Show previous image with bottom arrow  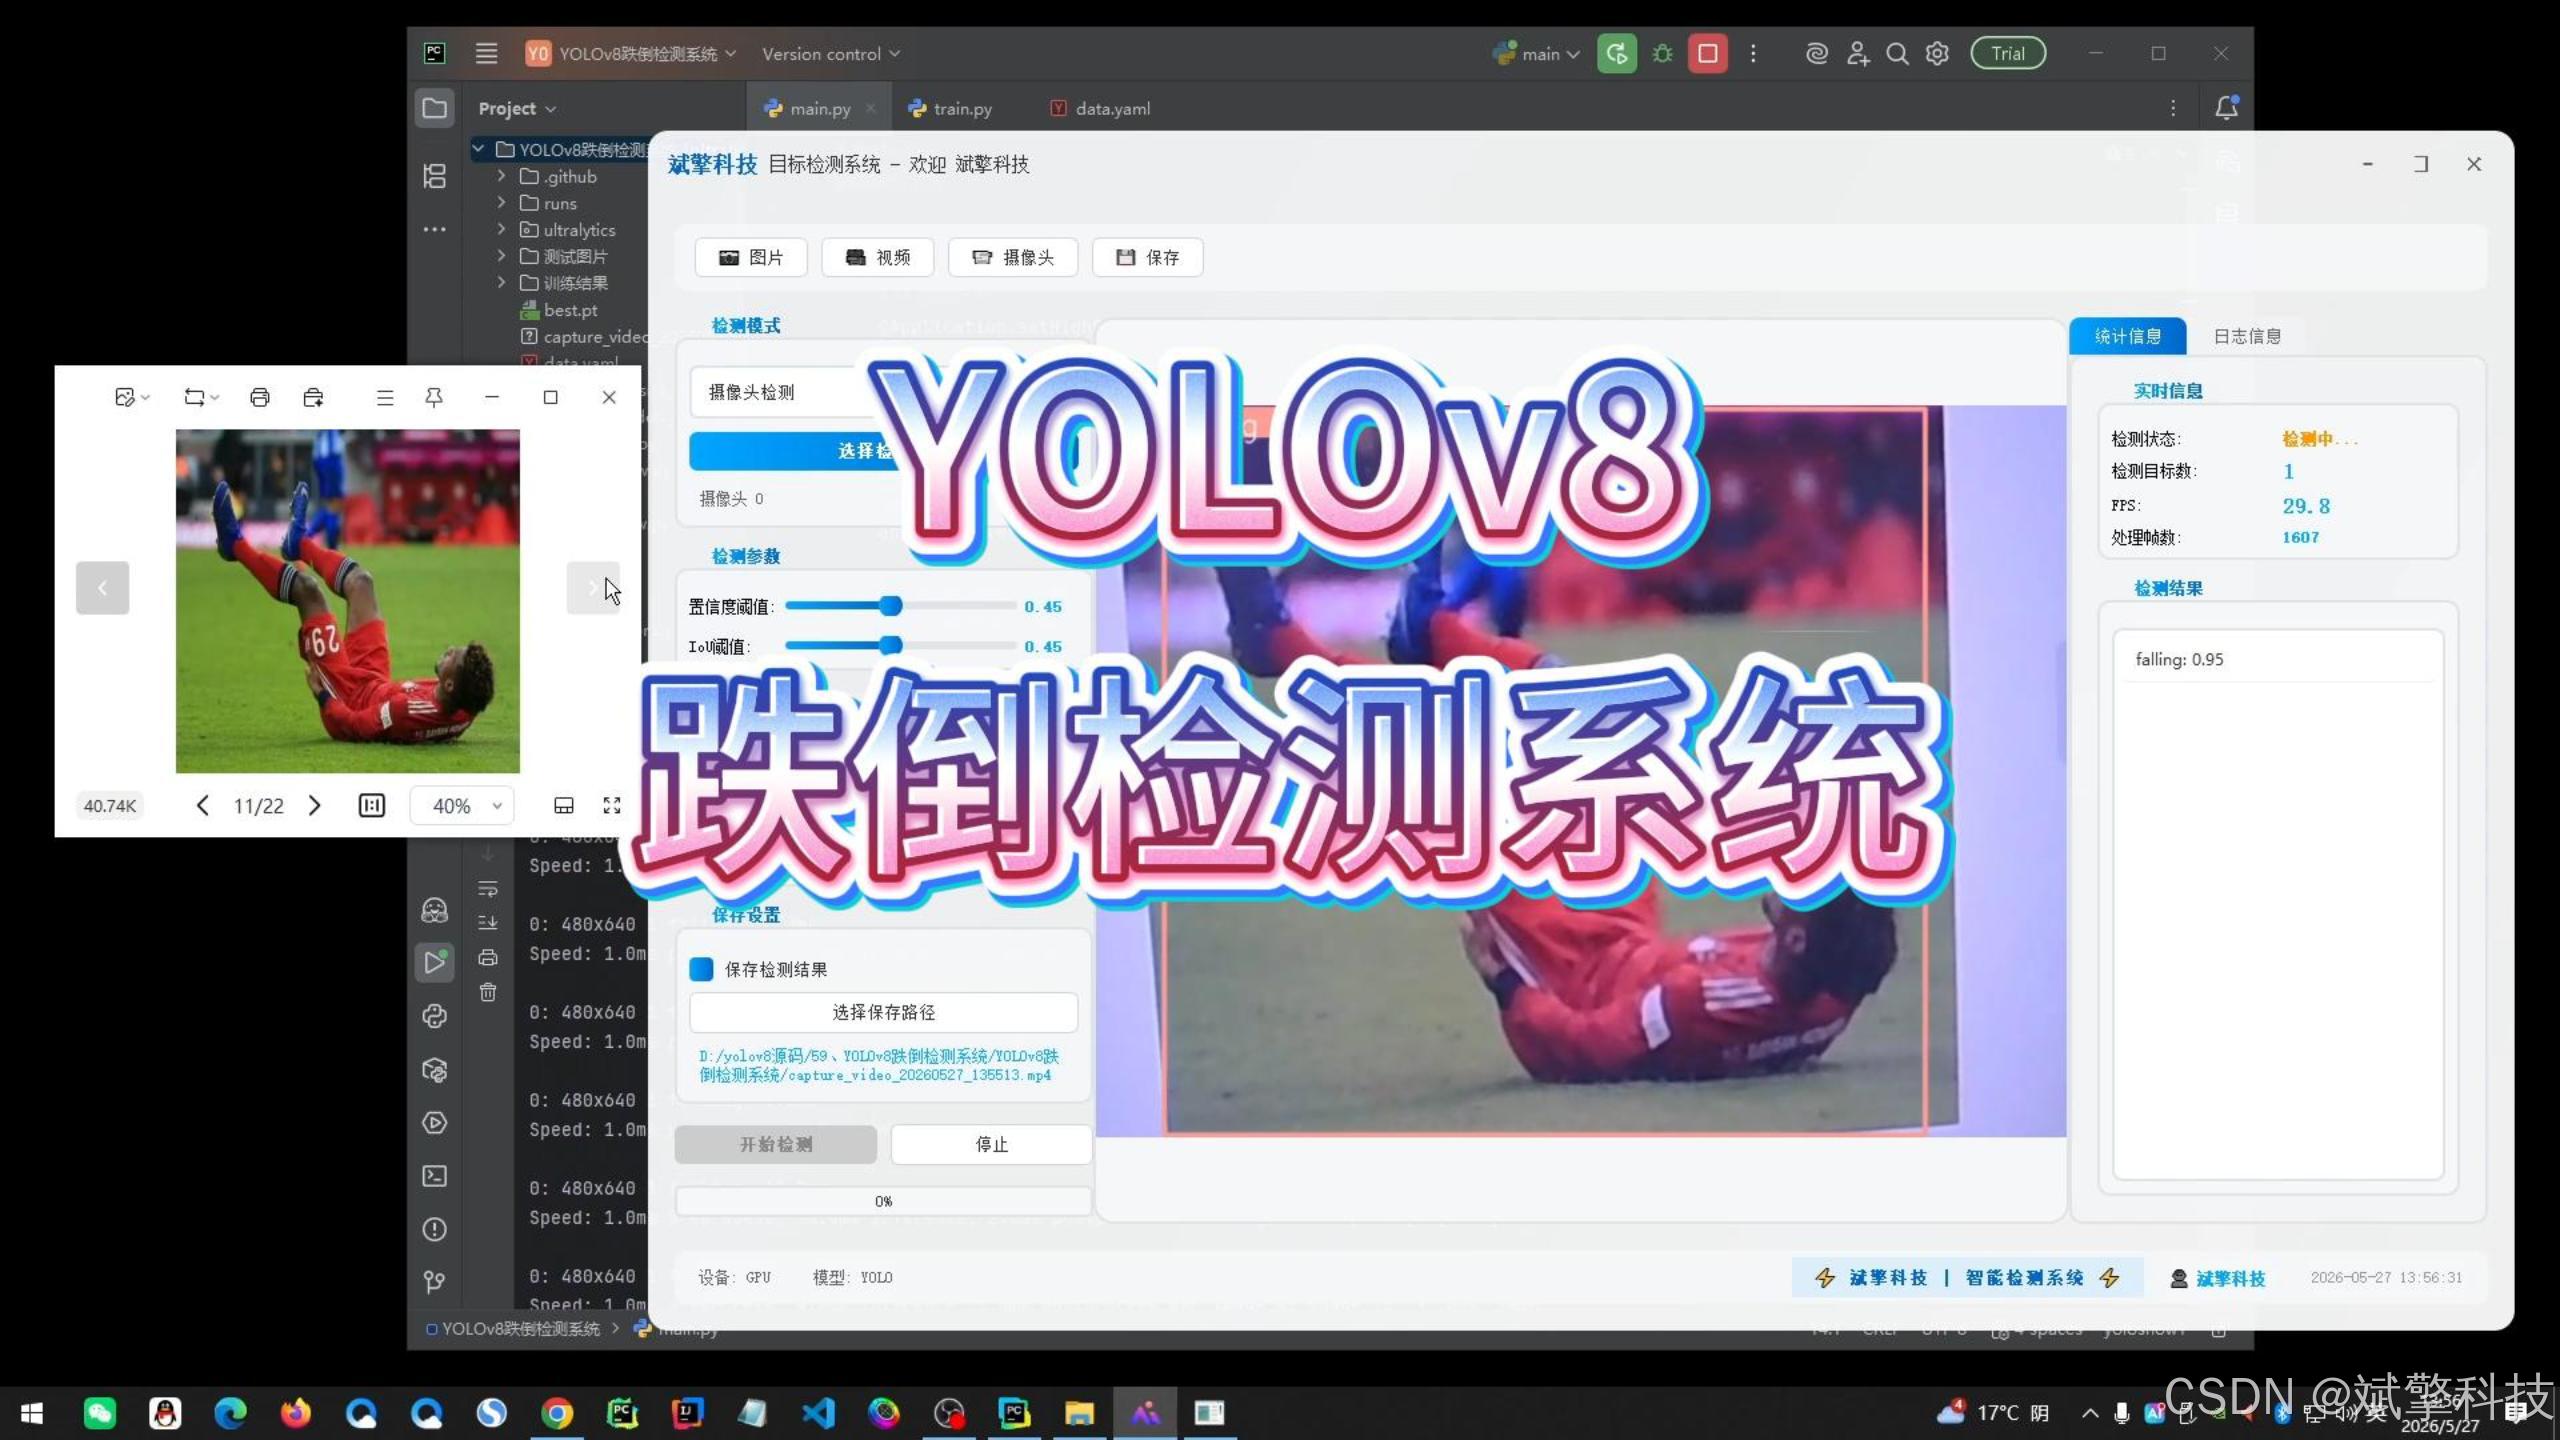[202, 805]
